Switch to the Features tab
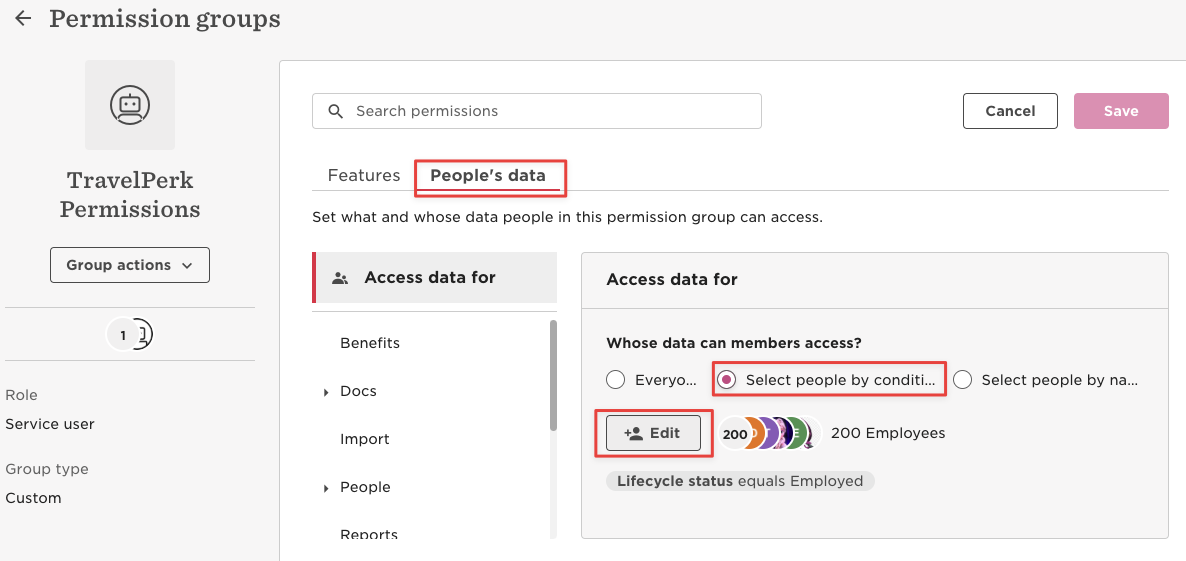 (364, 175)
